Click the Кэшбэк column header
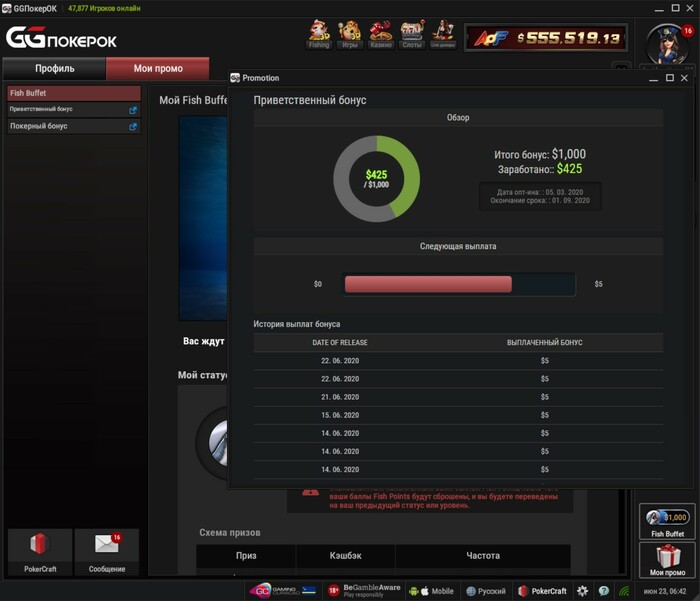Screen dimensions: 700x601 [345, 555]
